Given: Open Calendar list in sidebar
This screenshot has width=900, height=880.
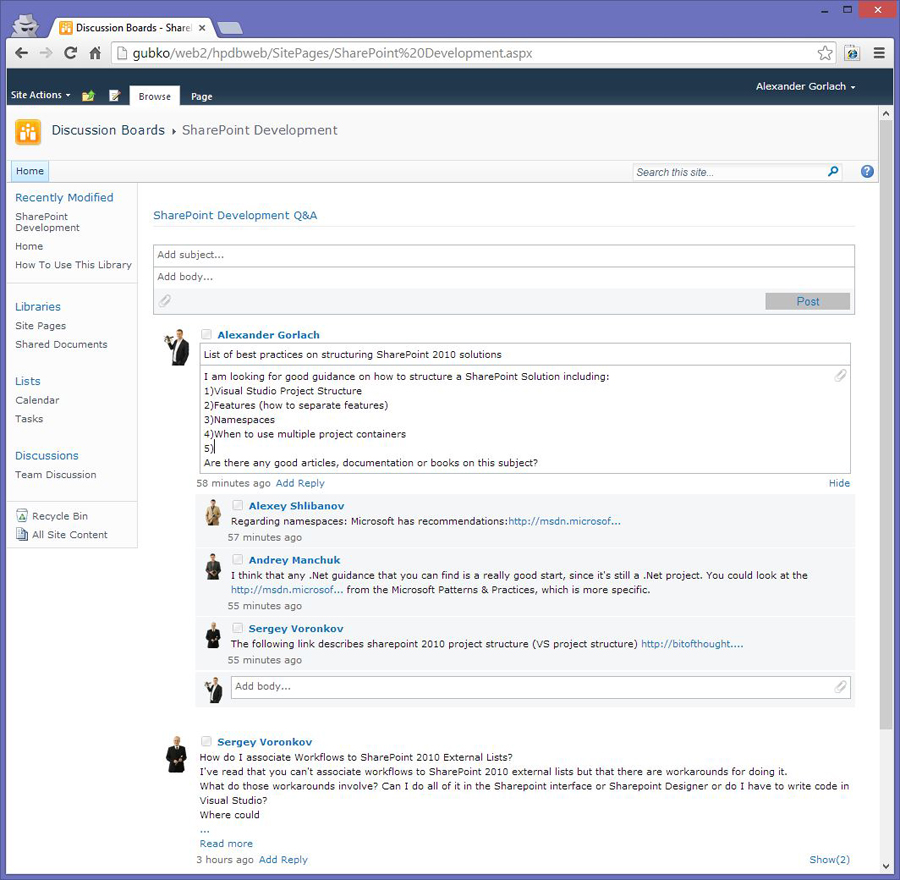Looking at the screenshot, I should (x=37, y=400).
